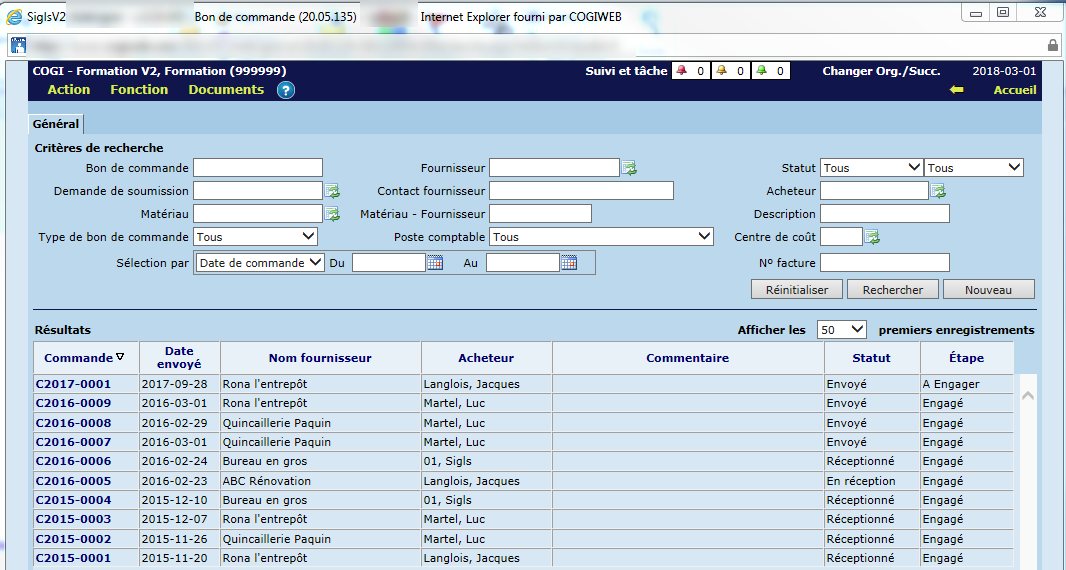This screenshot has height=570, width=1066.
Task: Click into the Bon de commande field
Action: click(258, 168)
